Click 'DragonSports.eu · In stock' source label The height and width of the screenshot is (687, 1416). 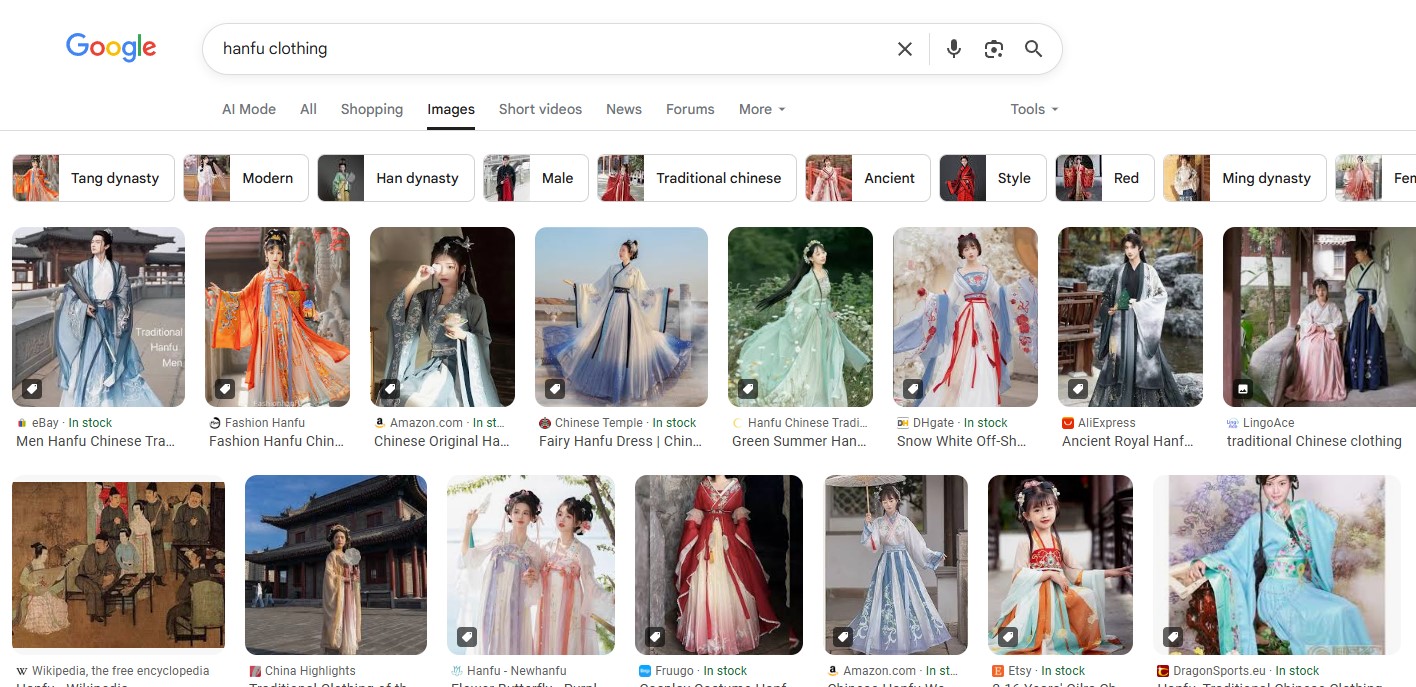(1247, 671)
